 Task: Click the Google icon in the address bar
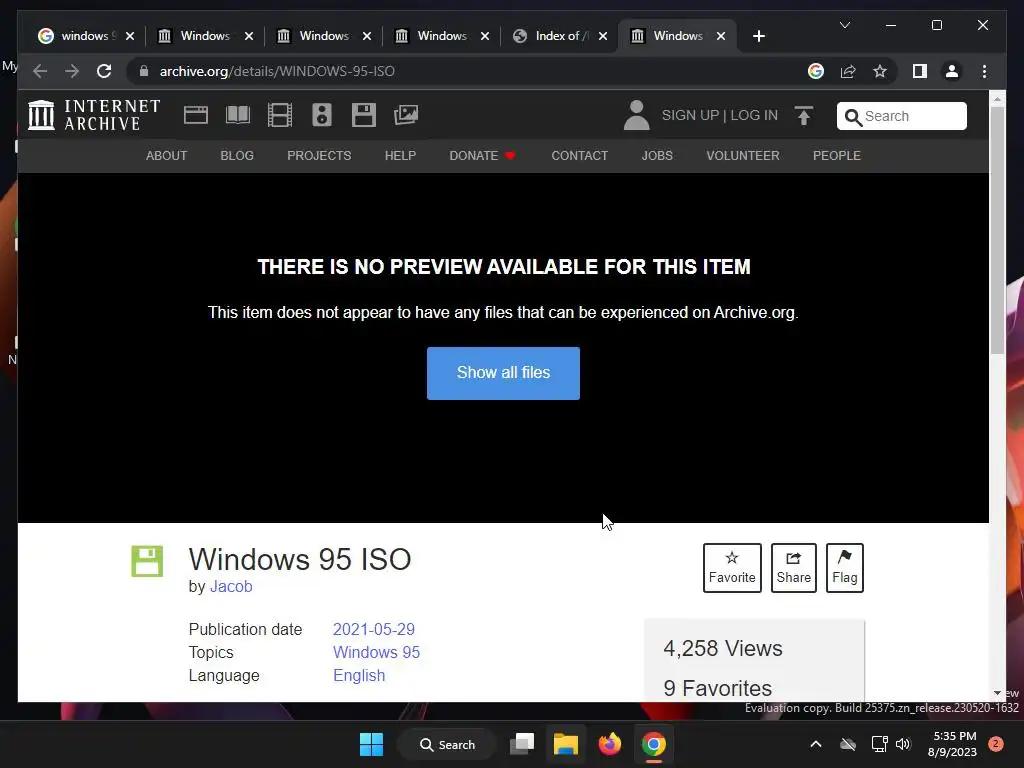[x=816, y=71]
